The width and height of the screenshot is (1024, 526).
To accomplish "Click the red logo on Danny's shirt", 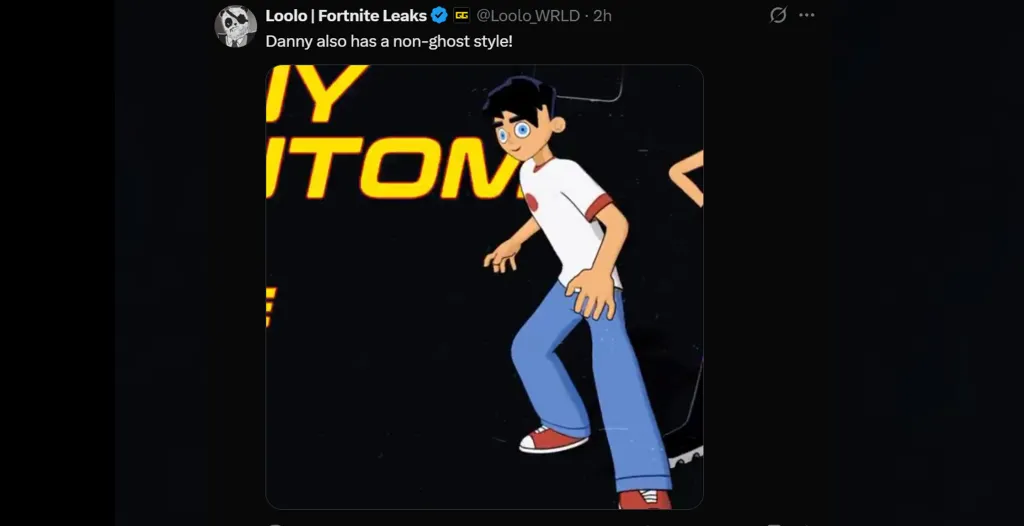I will [531, 201].
